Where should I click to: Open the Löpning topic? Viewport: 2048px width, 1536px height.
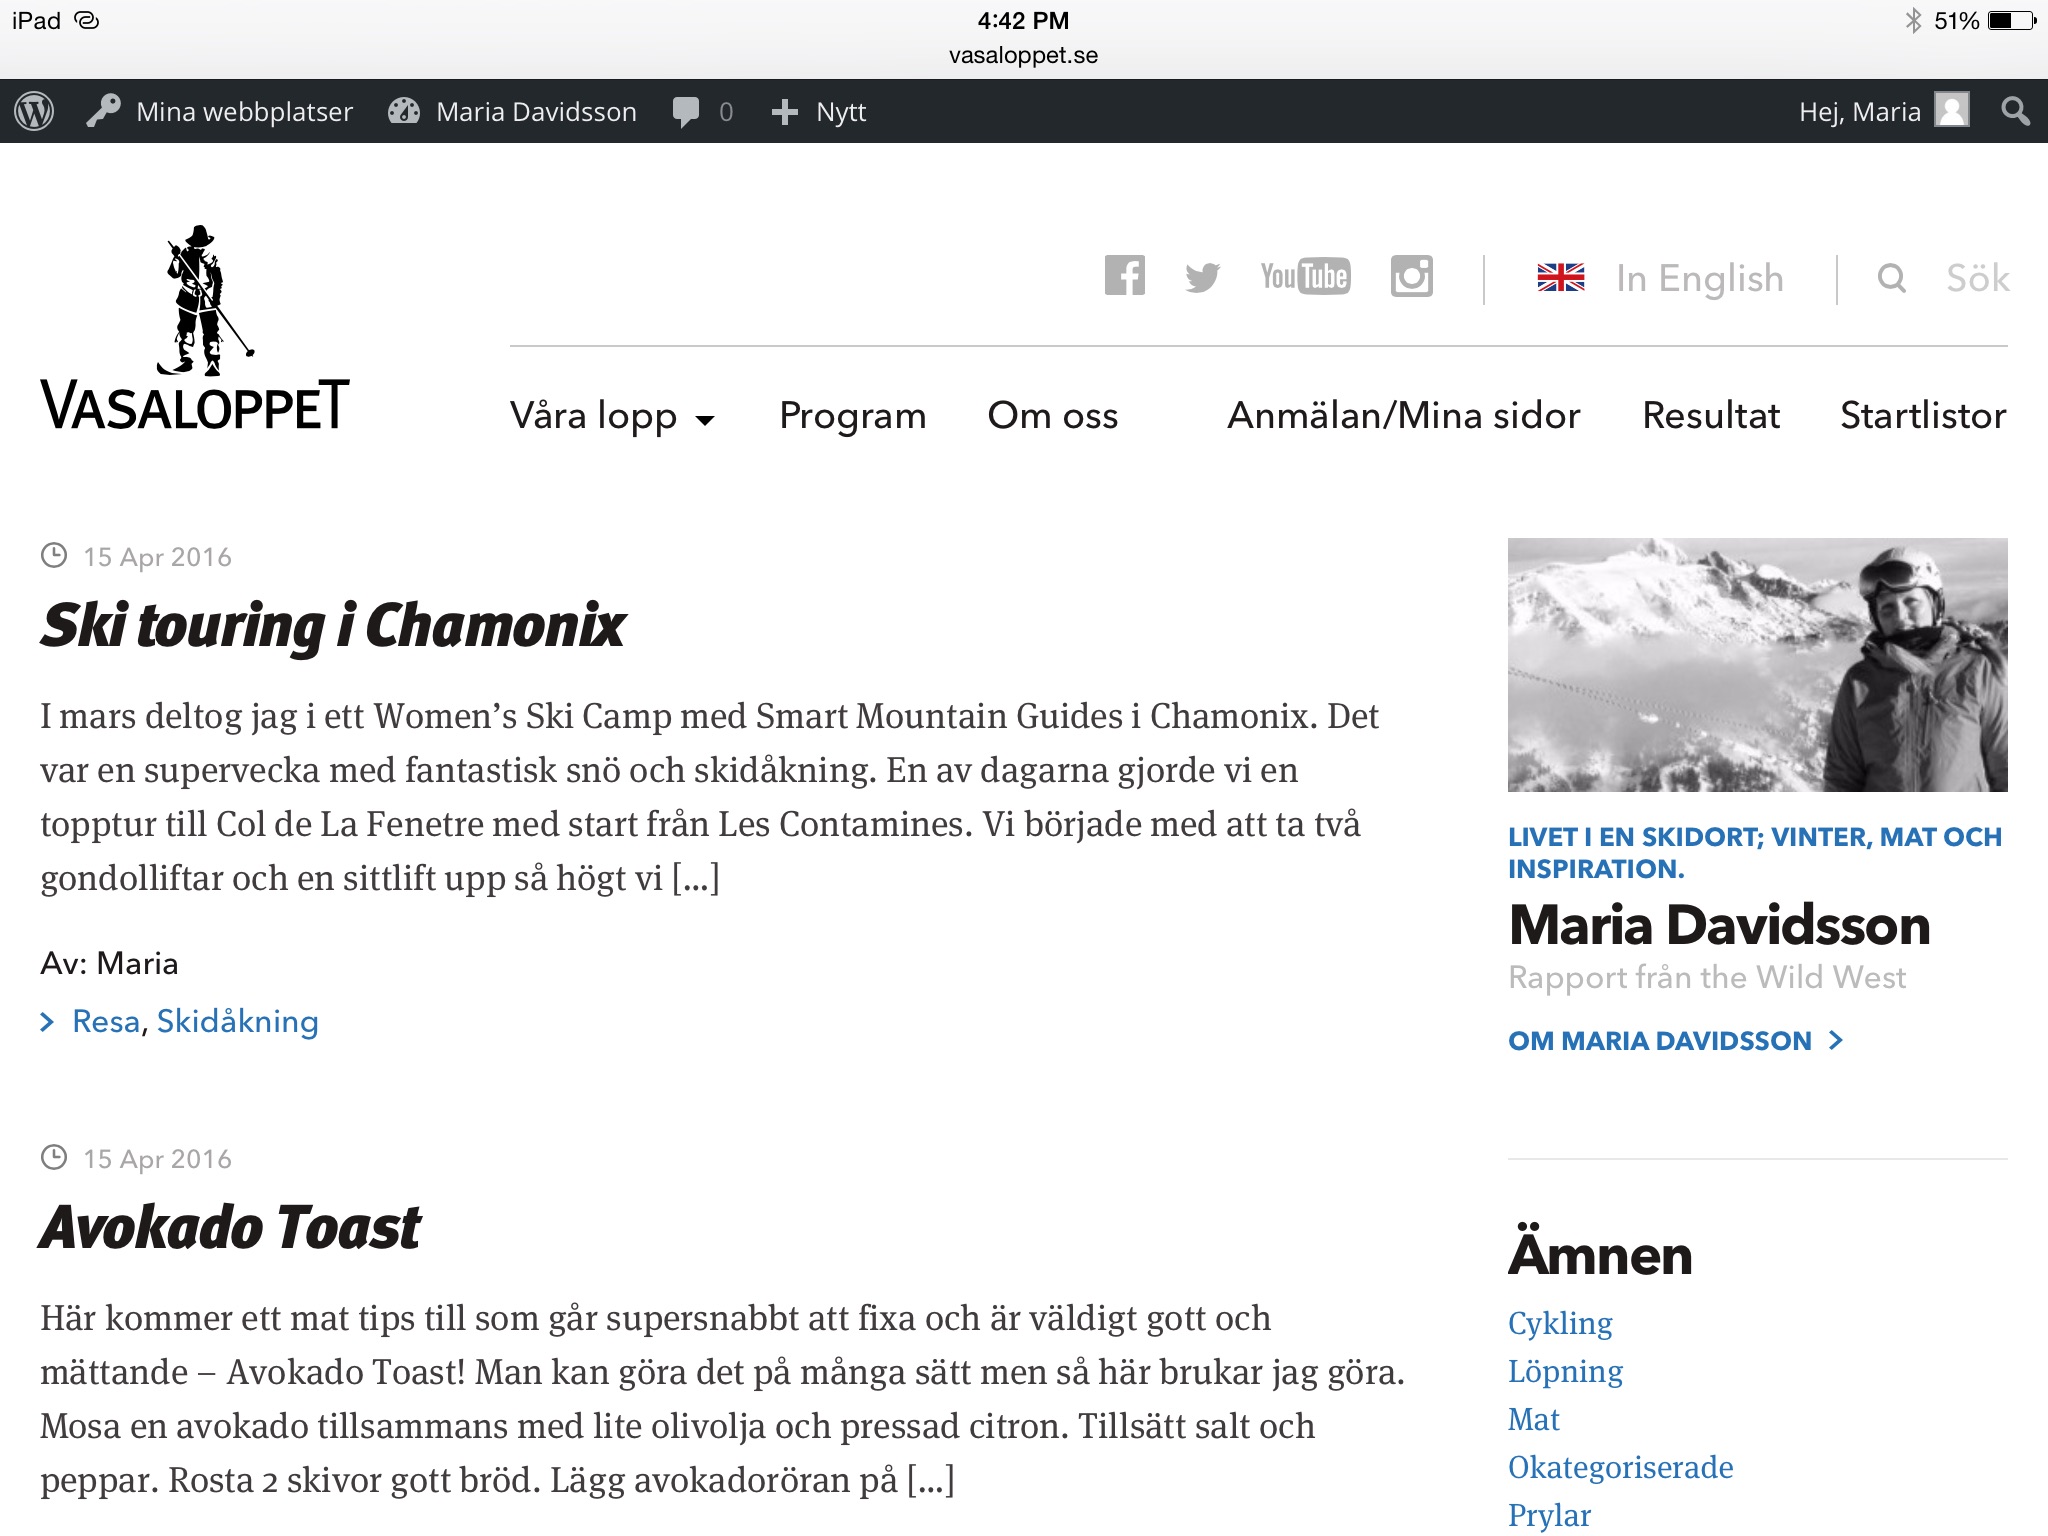coord(1565,1371)
